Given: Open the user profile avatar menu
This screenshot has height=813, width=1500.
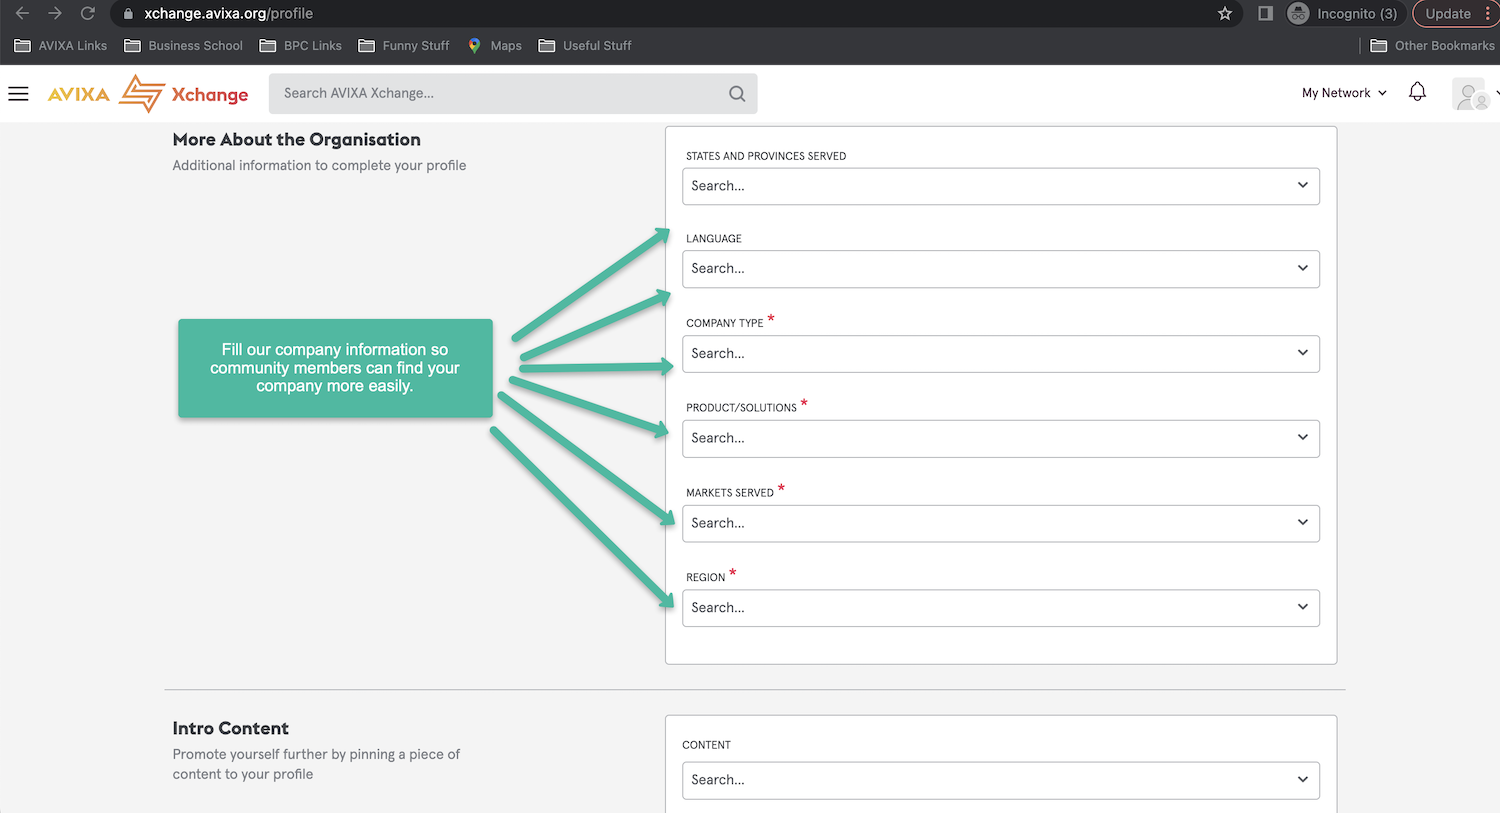Looking at the screenshot, I should click(x=1470, y=94).
